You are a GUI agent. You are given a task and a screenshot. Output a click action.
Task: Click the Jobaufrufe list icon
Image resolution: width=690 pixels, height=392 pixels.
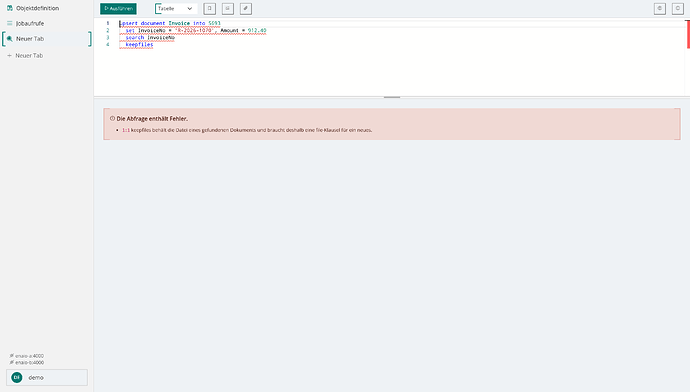point(10,23)
